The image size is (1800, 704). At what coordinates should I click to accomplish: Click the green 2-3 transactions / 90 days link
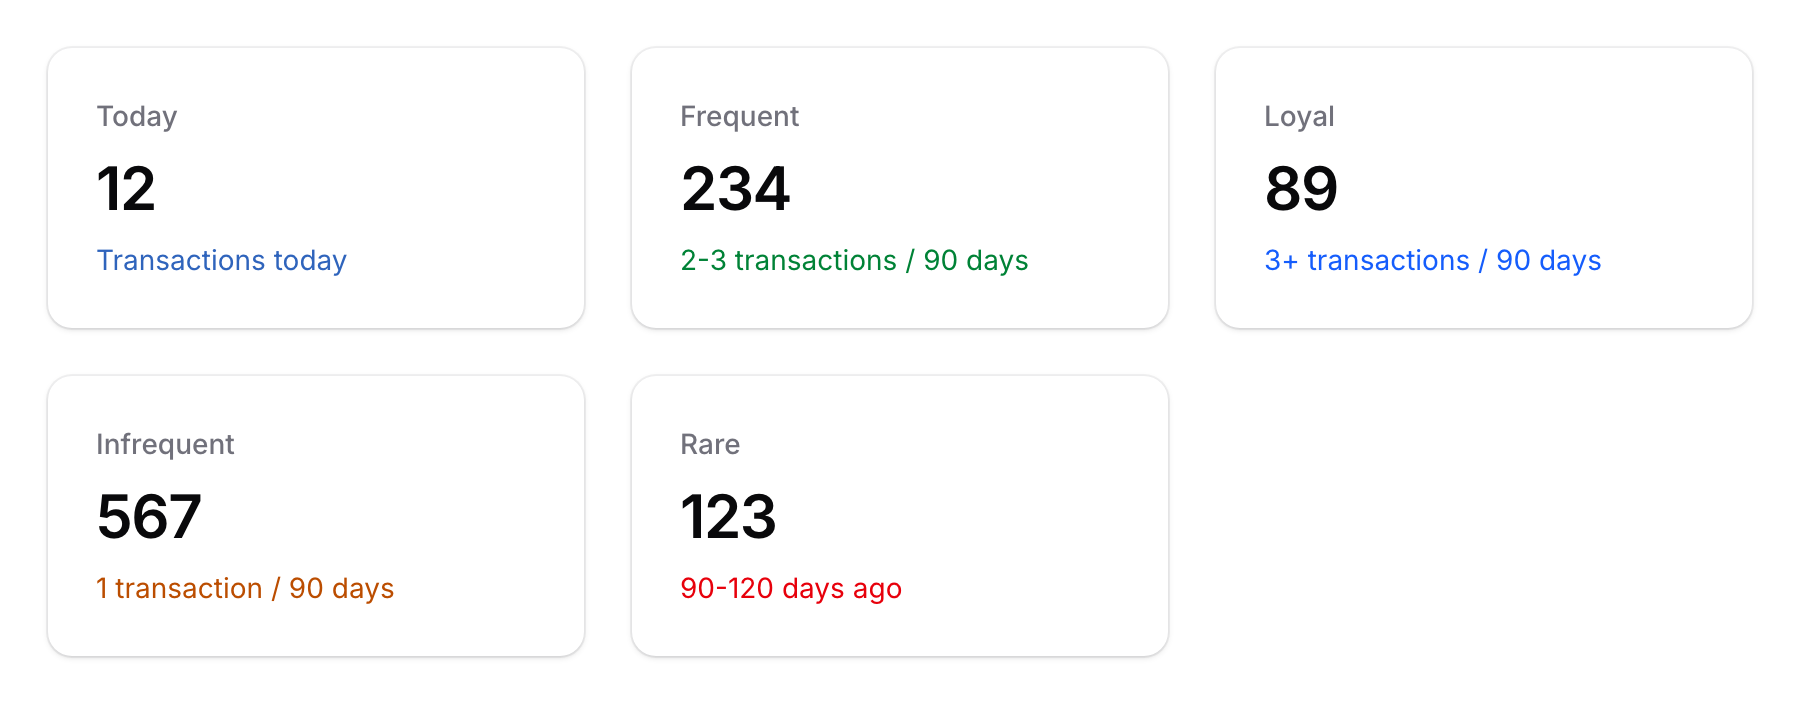(854, 261)
